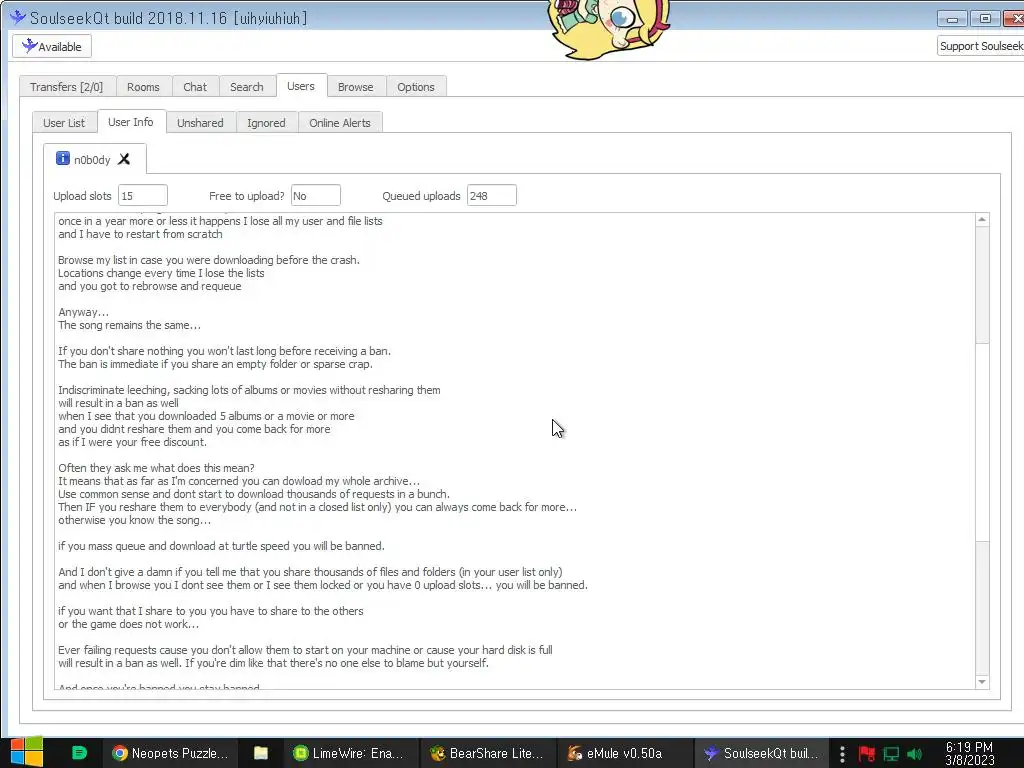Click the blue info icon on n0b0dy tab

point(63,158)
